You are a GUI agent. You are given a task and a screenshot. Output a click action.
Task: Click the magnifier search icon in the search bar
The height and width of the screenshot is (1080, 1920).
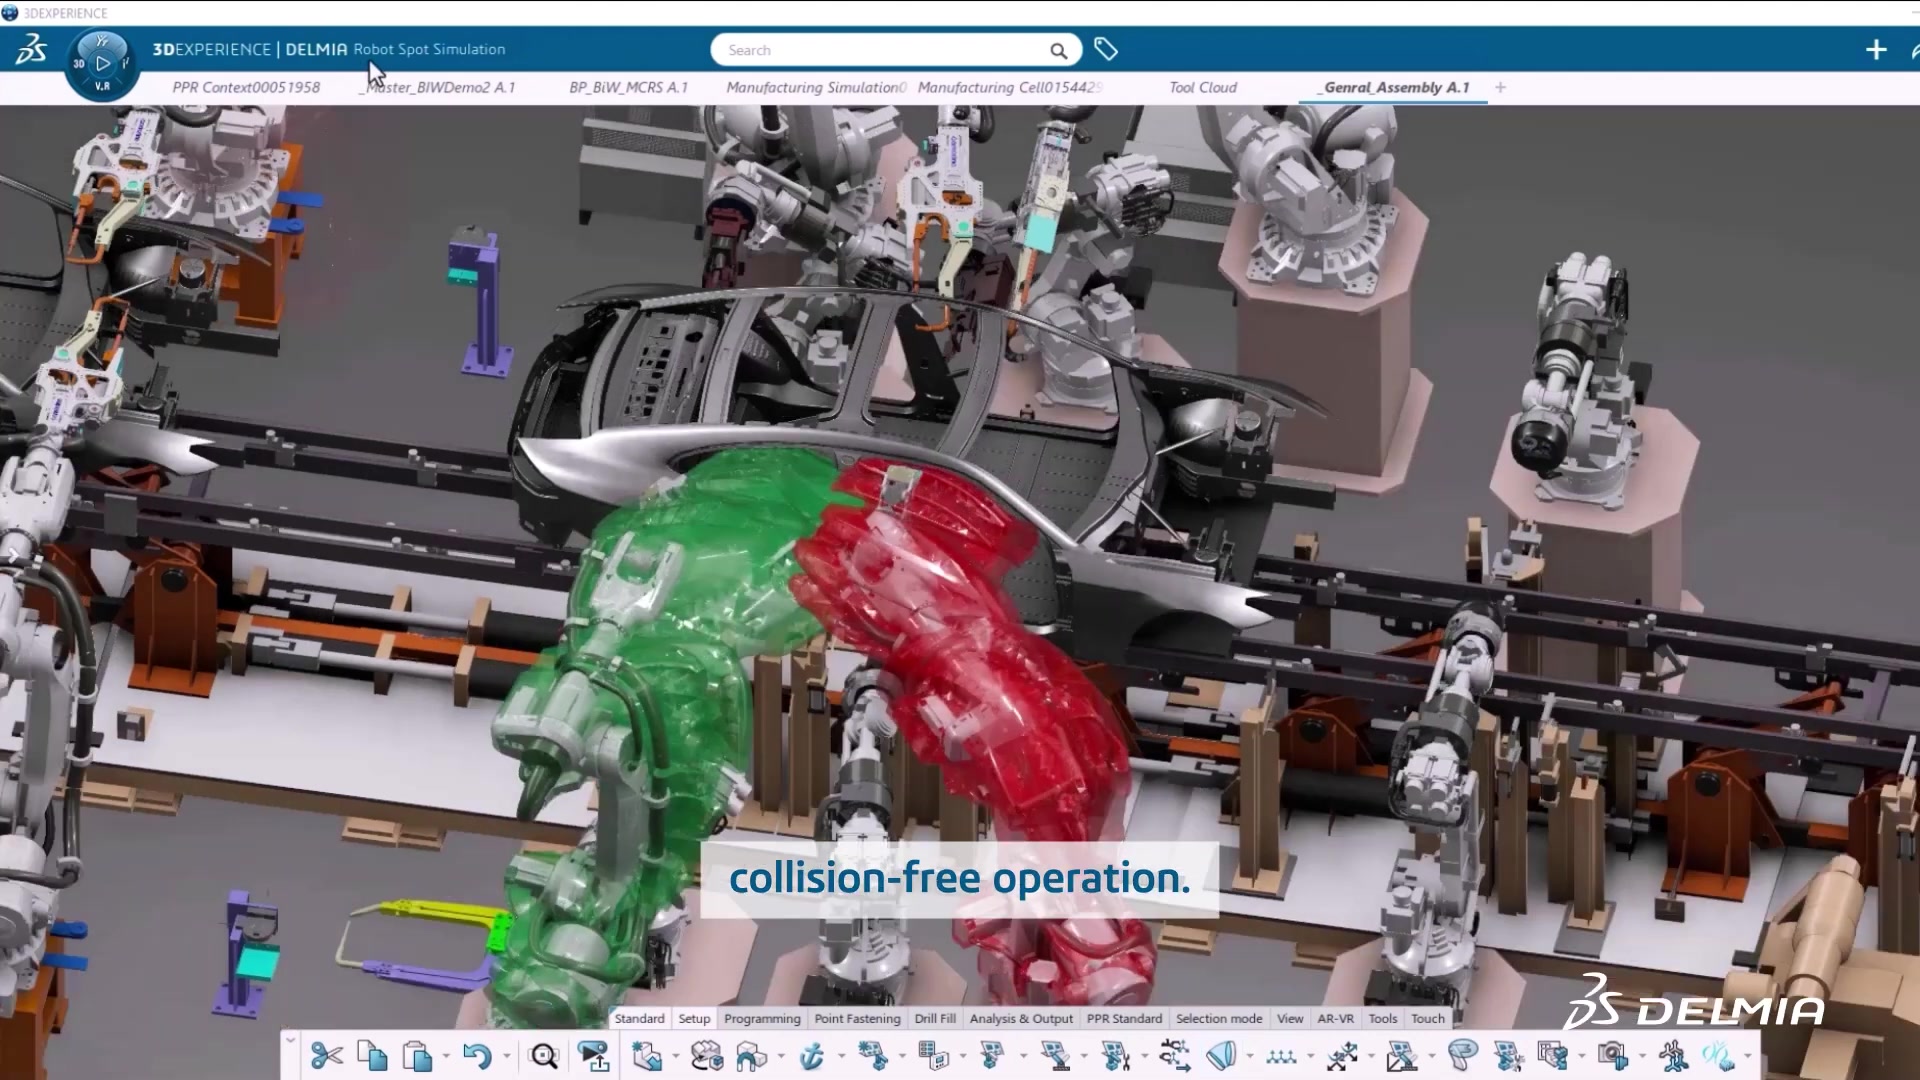[x=1058, y=50]
